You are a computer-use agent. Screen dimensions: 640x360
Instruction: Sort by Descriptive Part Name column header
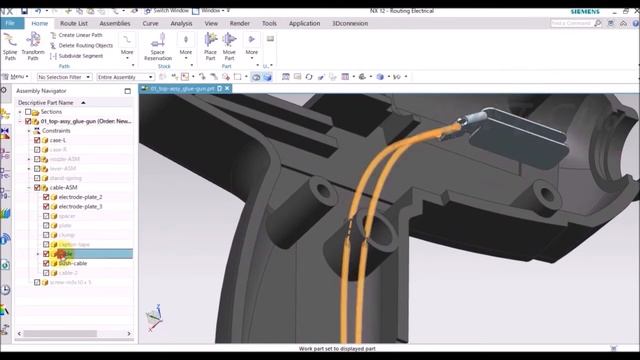click(46, 102)
